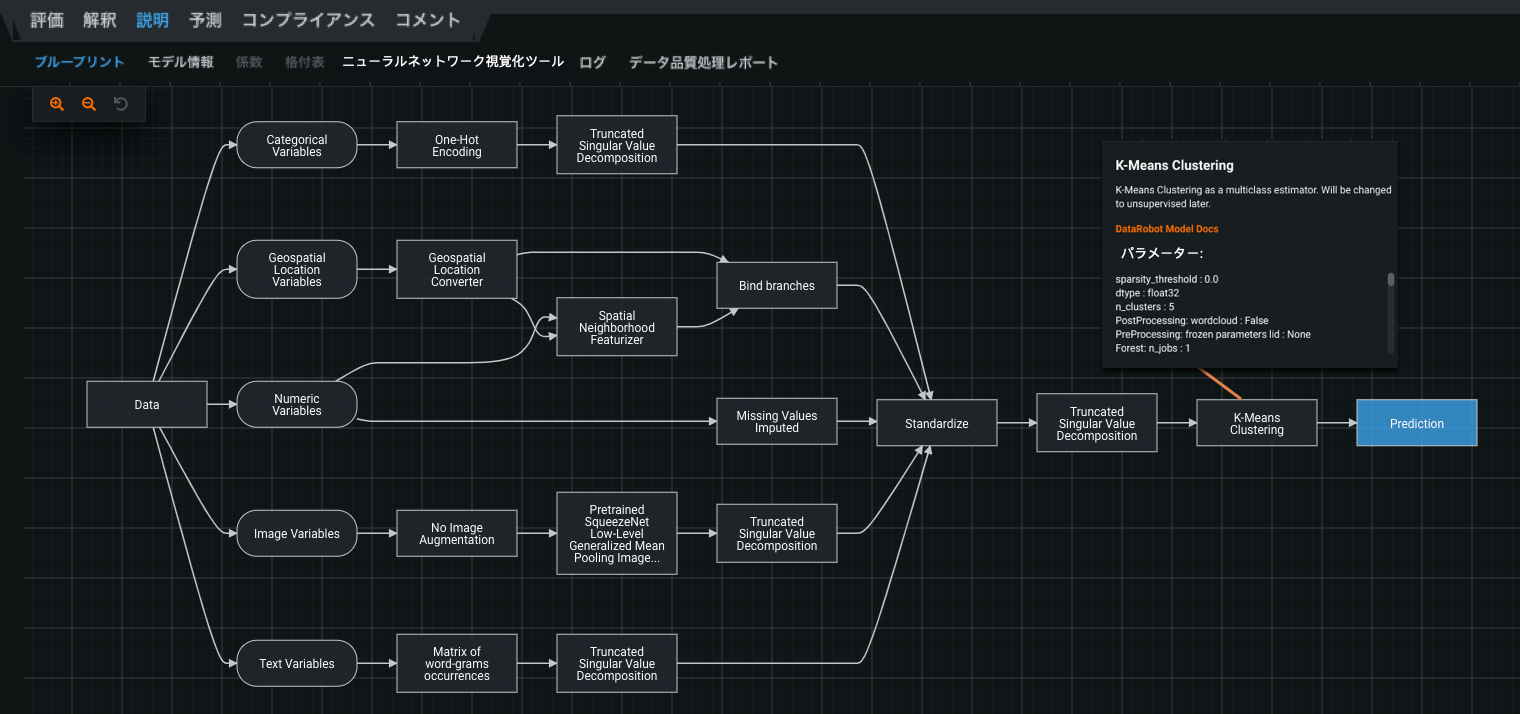Select the blue Prediction node
Viewport: 1520px width, 714px height.
(x=1416, y=423)
